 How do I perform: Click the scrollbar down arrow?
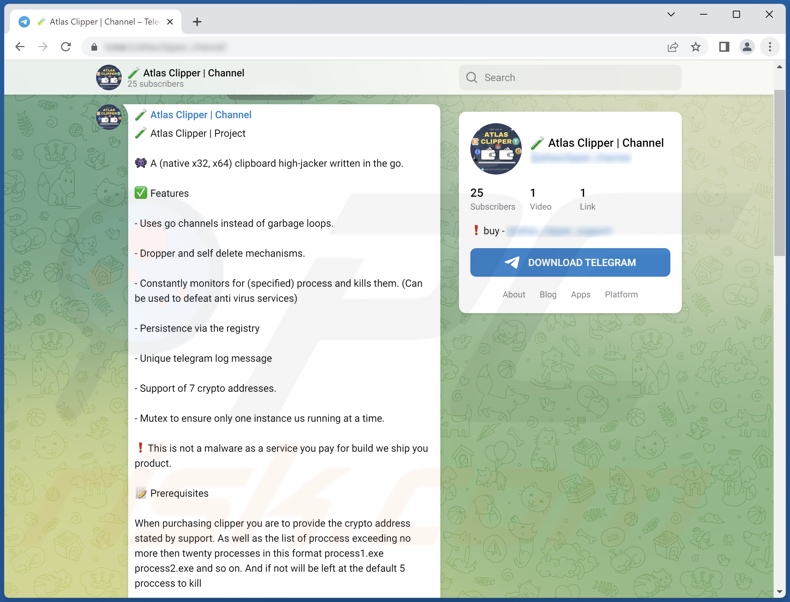point(779,592)
